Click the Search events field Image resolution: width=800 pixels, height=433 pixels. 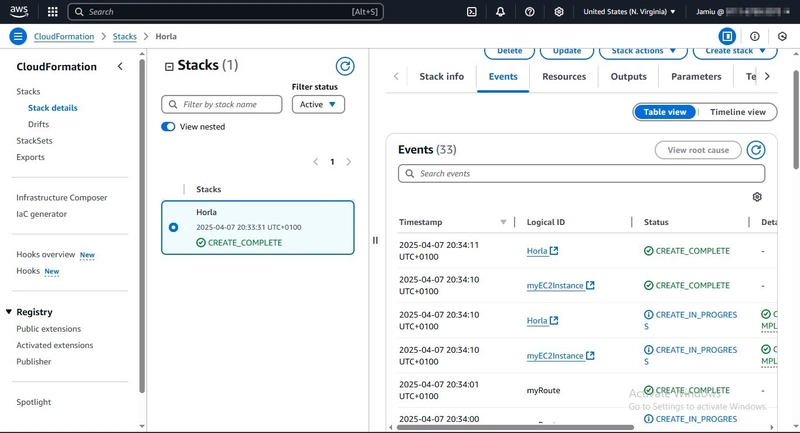(582, 173)
